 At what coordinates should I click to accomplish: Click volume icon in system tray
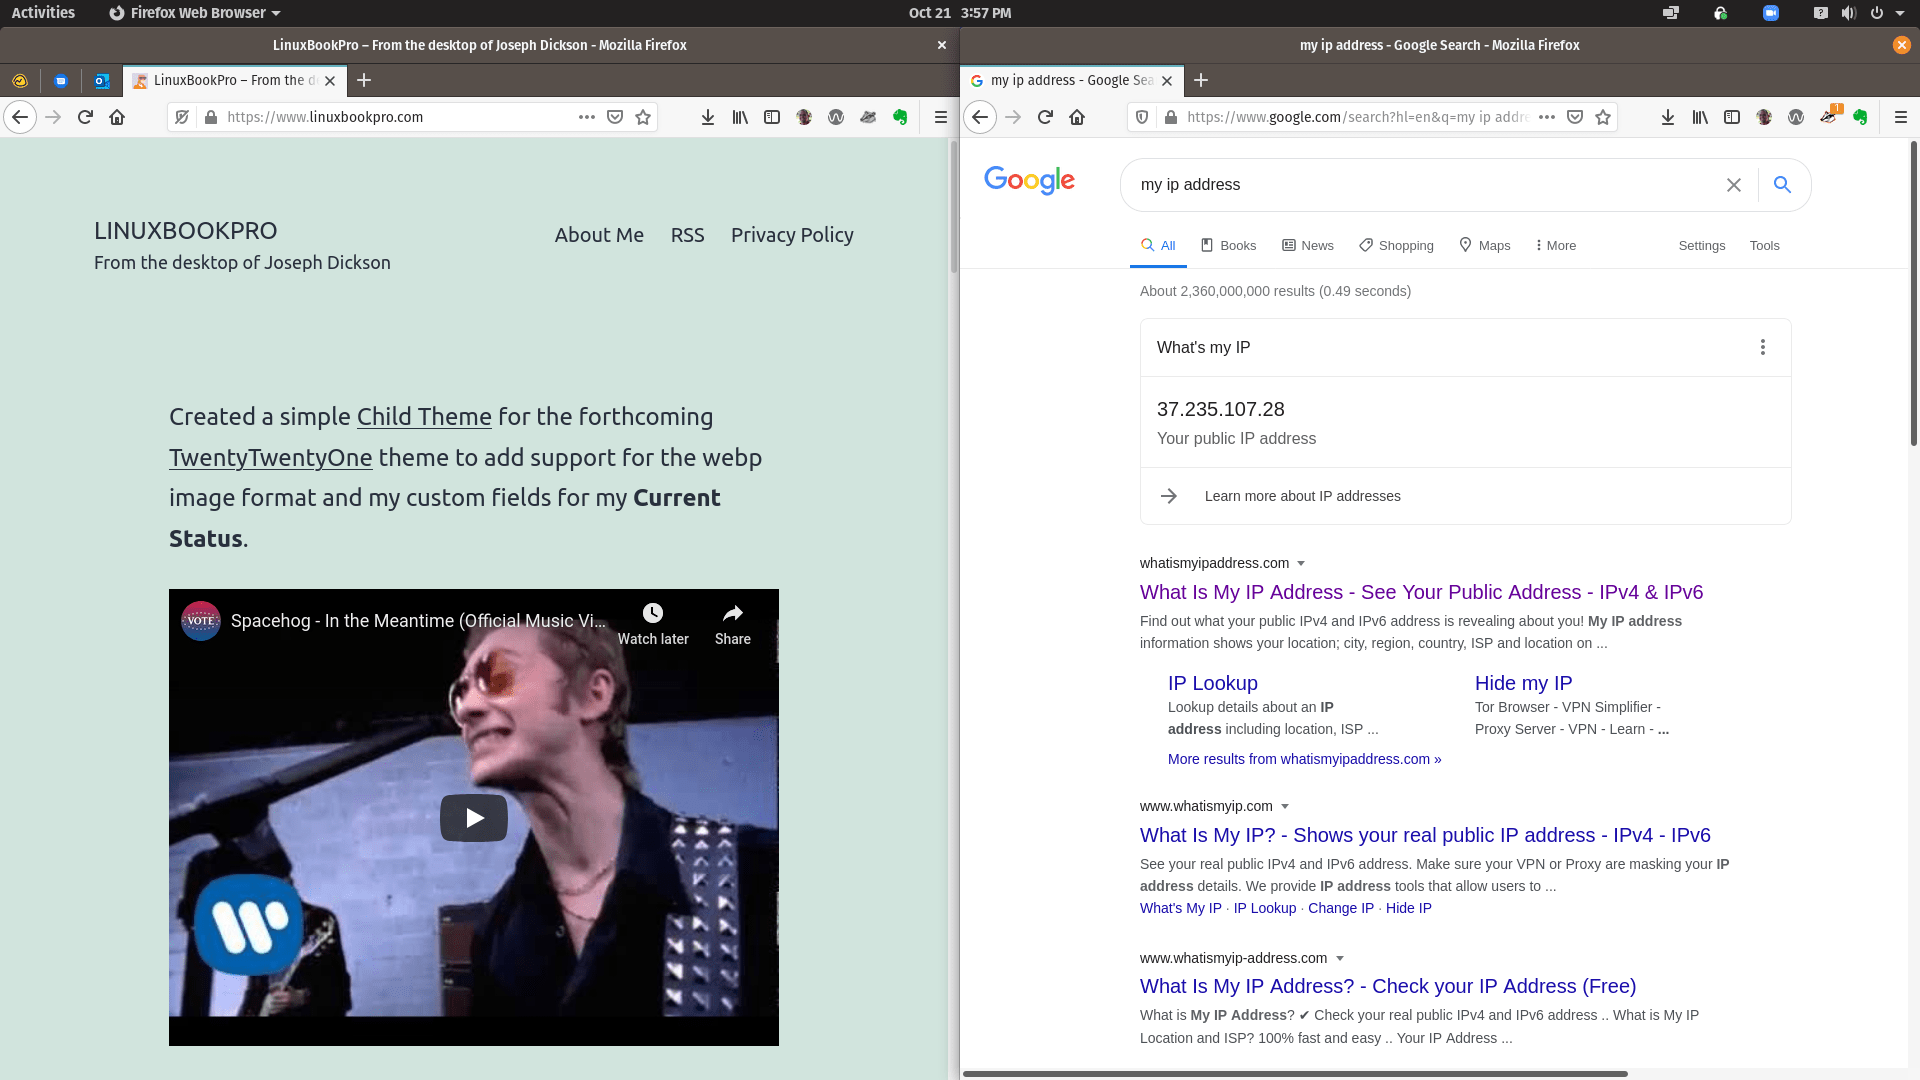pos(1848,13)
